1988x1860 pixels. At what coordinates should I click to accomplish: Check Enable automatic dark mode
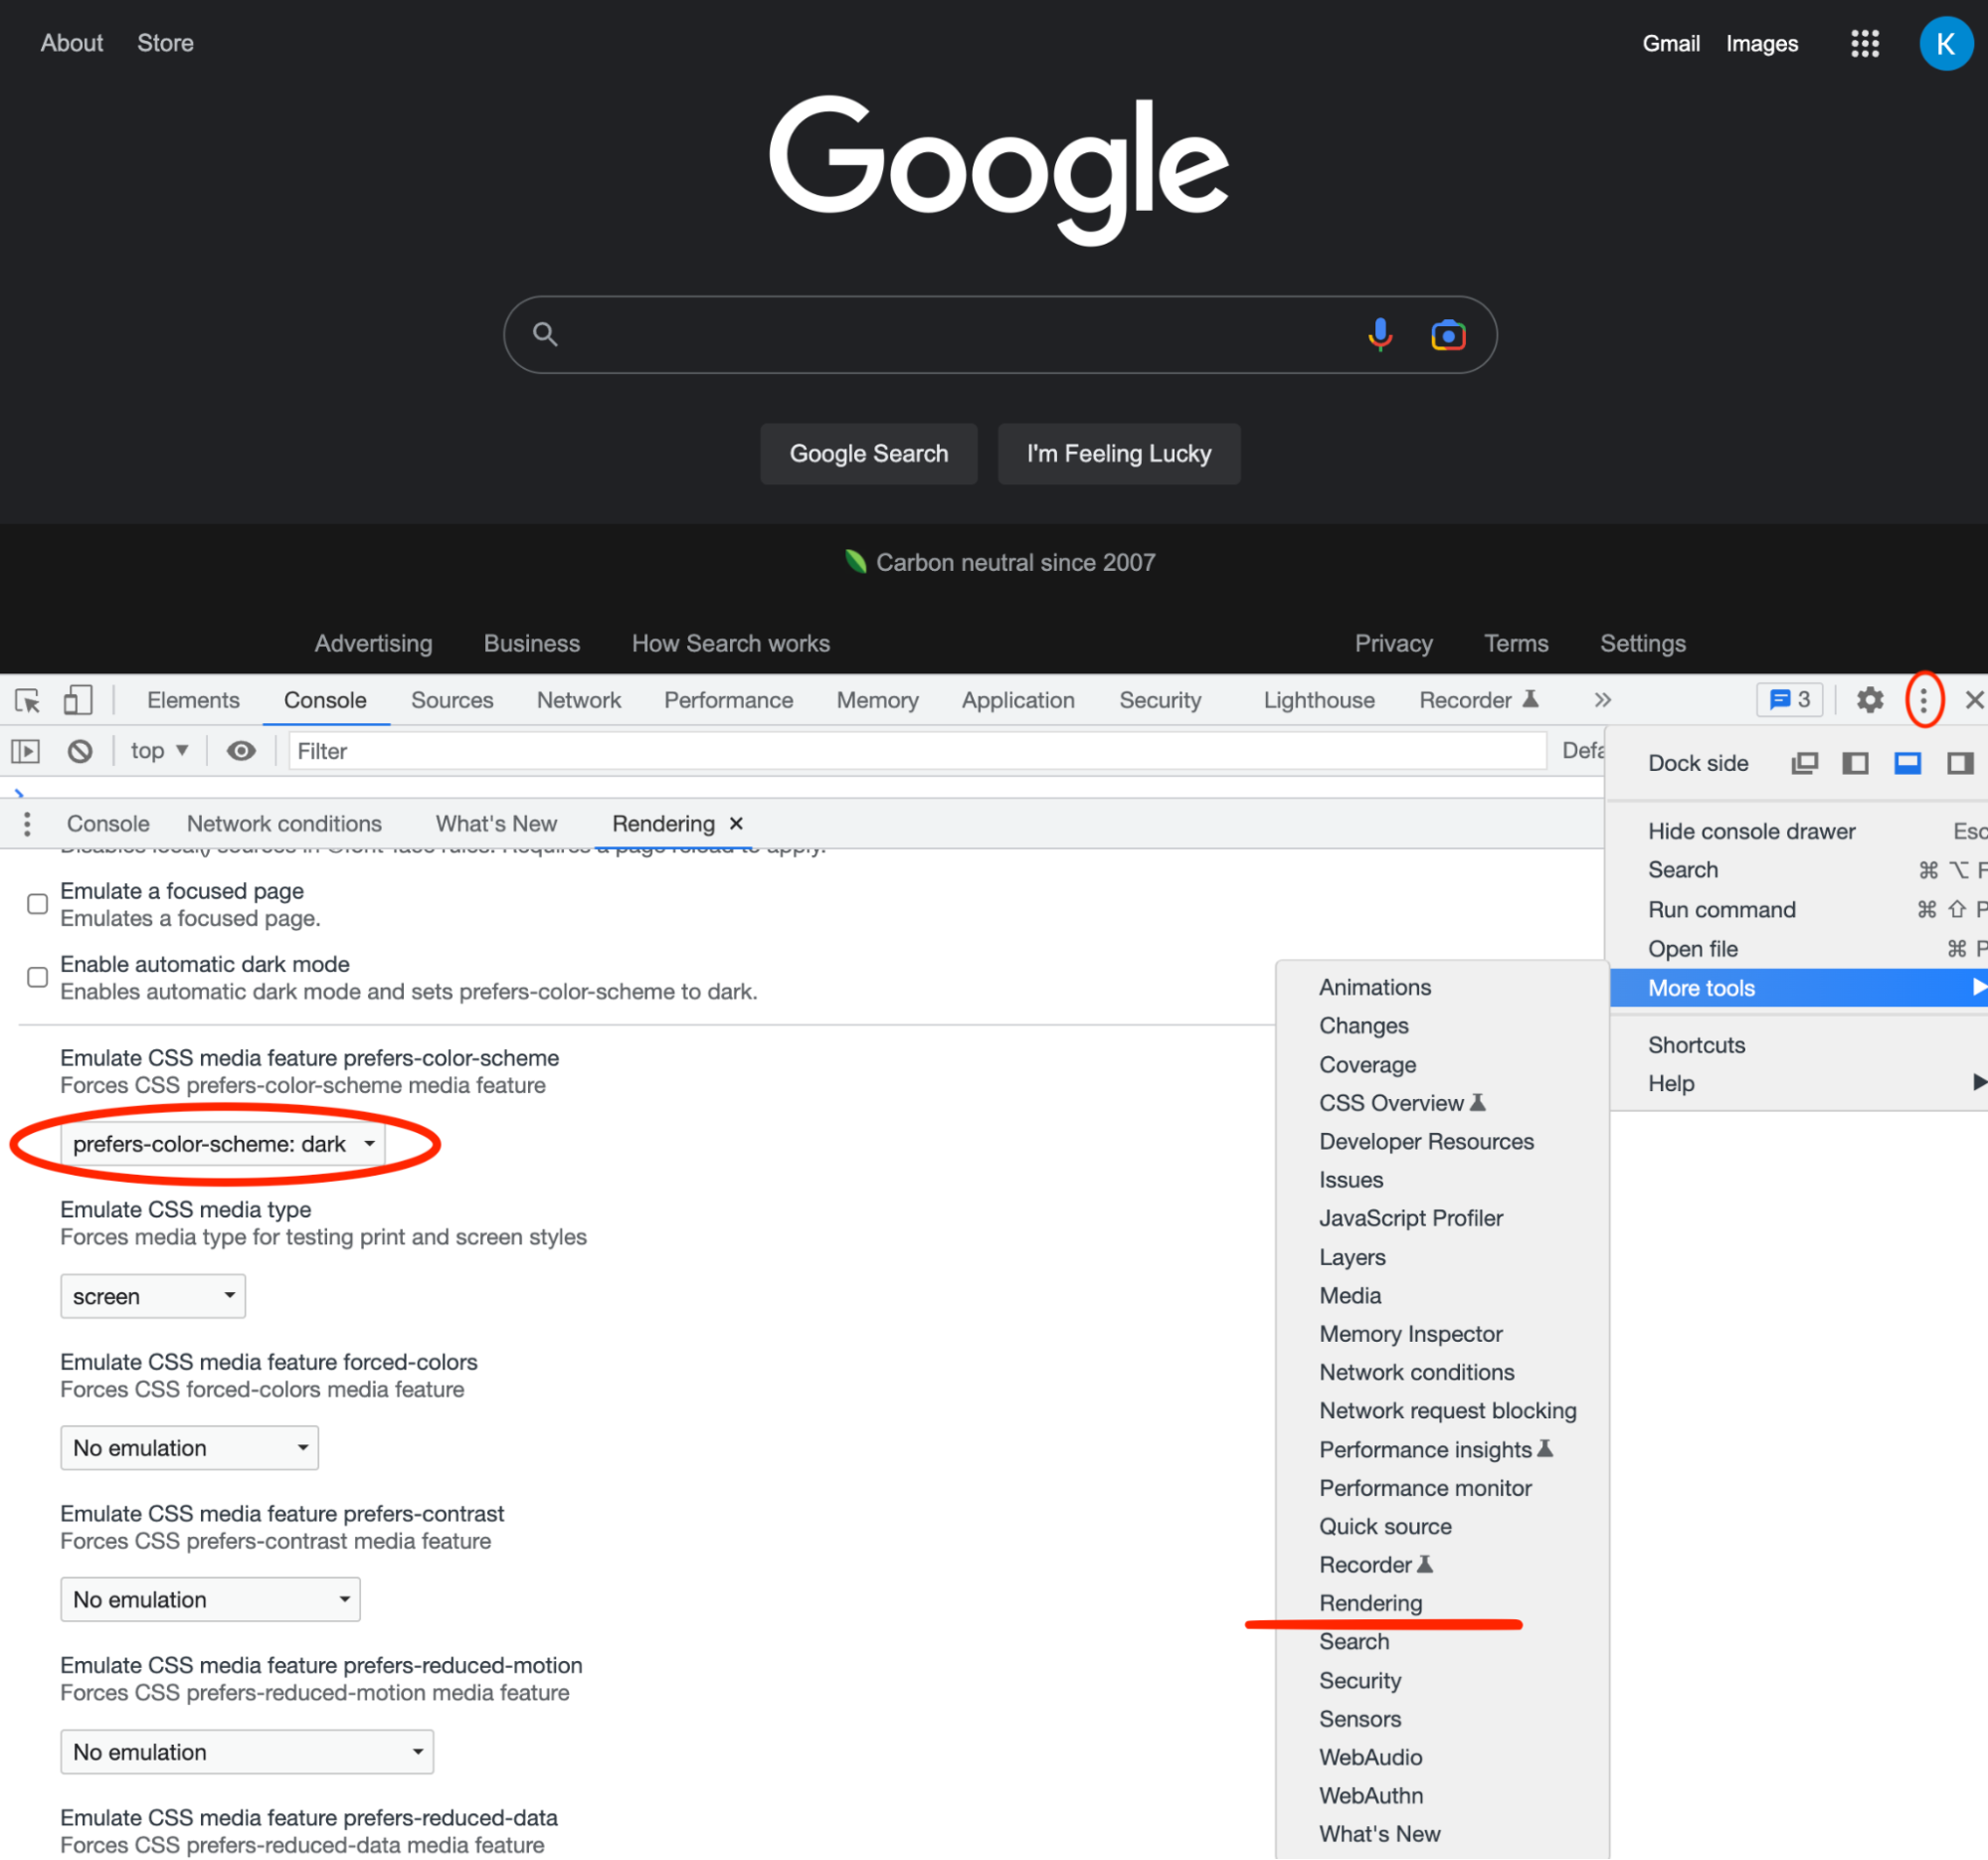[x=37, y=977]
